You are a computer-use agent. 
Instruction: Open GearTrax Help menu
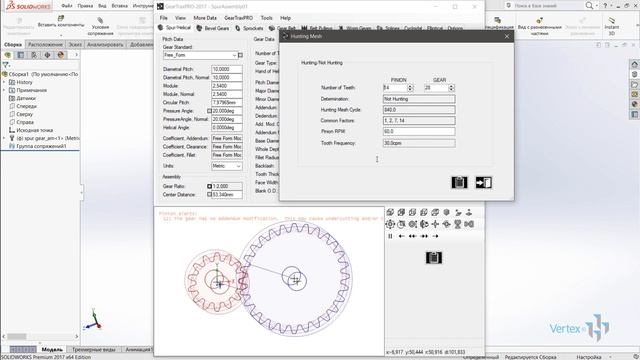point(285,18)
